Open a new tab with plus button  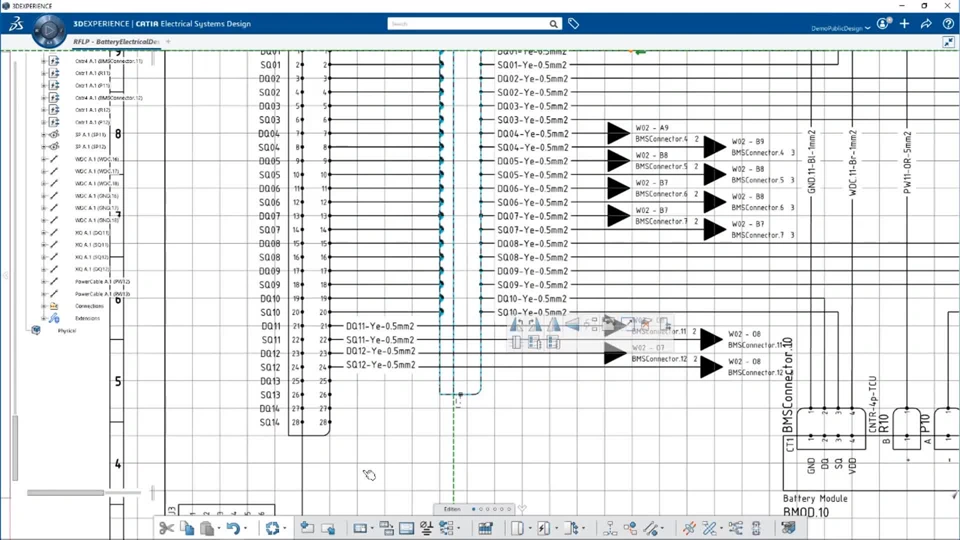[168, 42]
